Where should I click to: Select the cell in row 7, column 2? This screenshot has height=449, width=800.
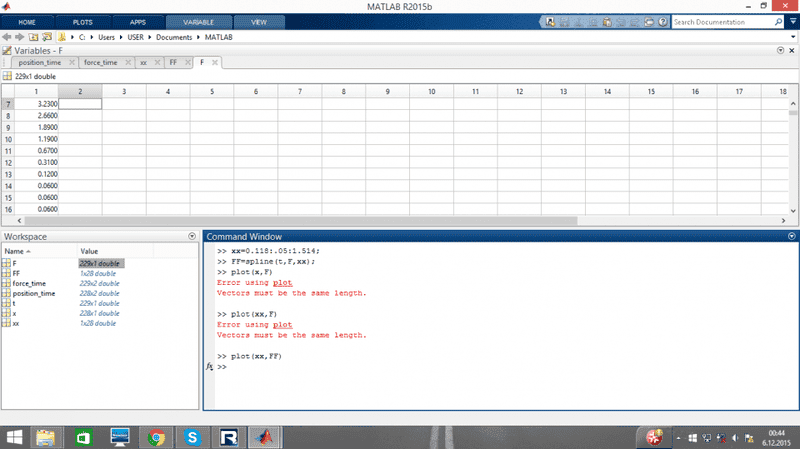(x=80, y=104)
